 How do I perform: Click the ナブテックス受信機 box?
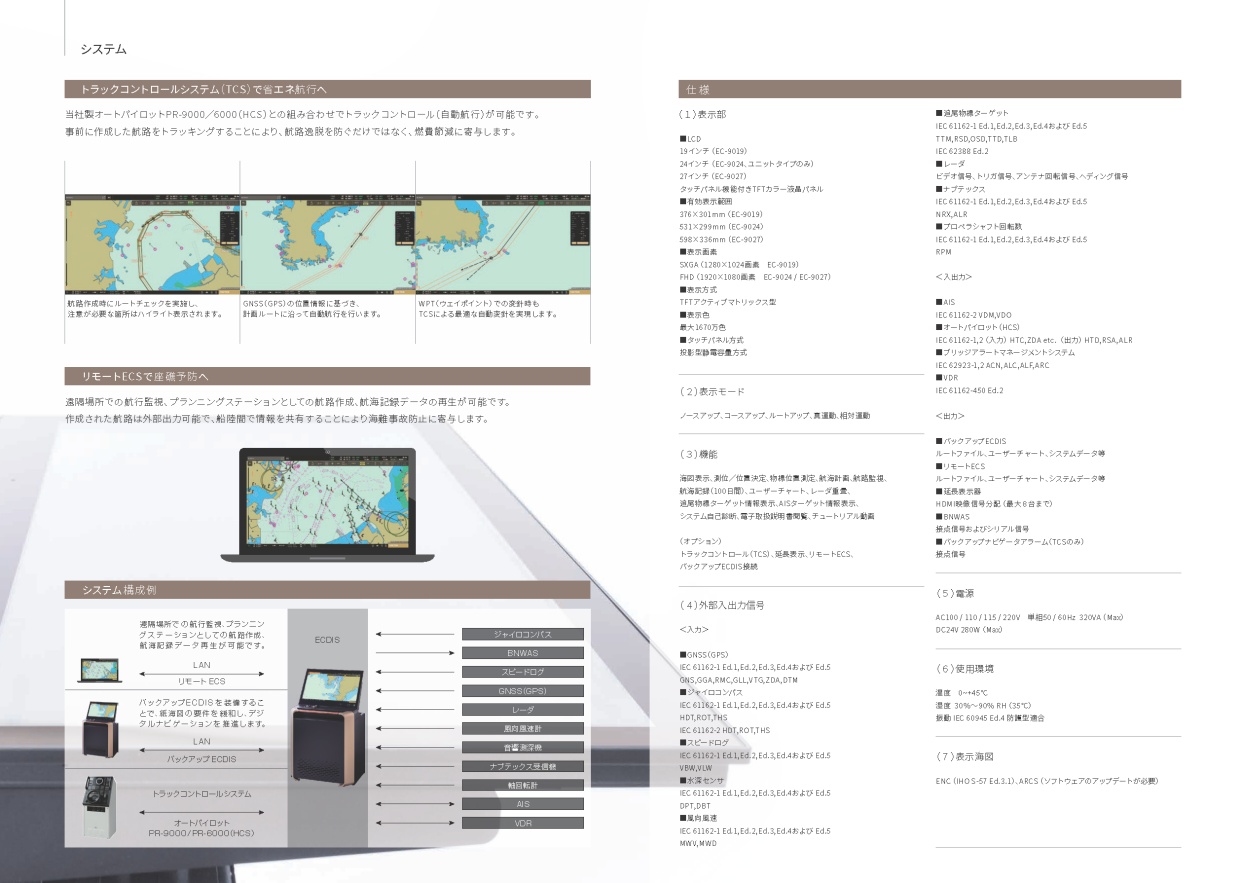[522, 766]
